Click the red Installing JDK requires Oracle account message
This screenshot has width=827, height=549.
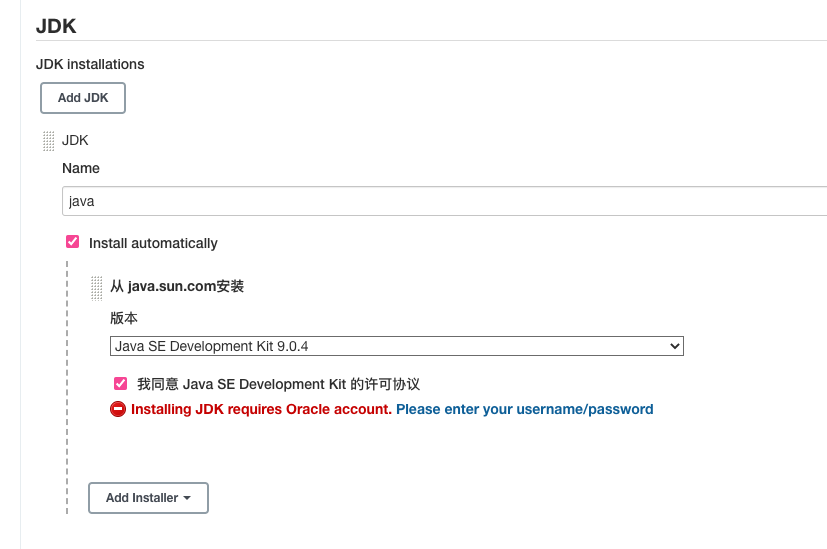click(x=261, y=409)
